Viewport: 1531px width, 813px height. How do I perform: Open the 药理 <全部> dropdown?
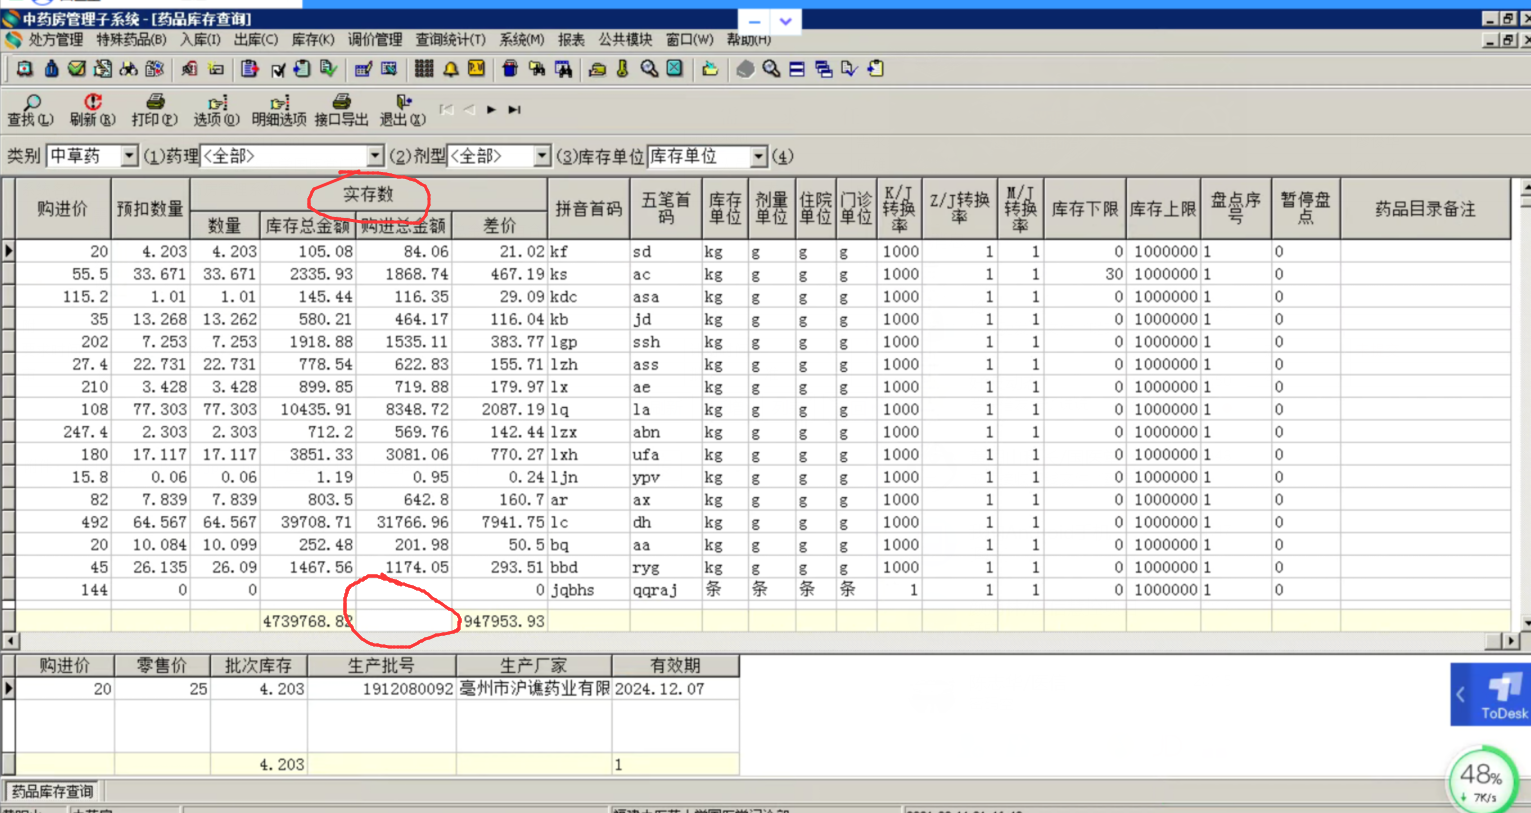(374, 156)
